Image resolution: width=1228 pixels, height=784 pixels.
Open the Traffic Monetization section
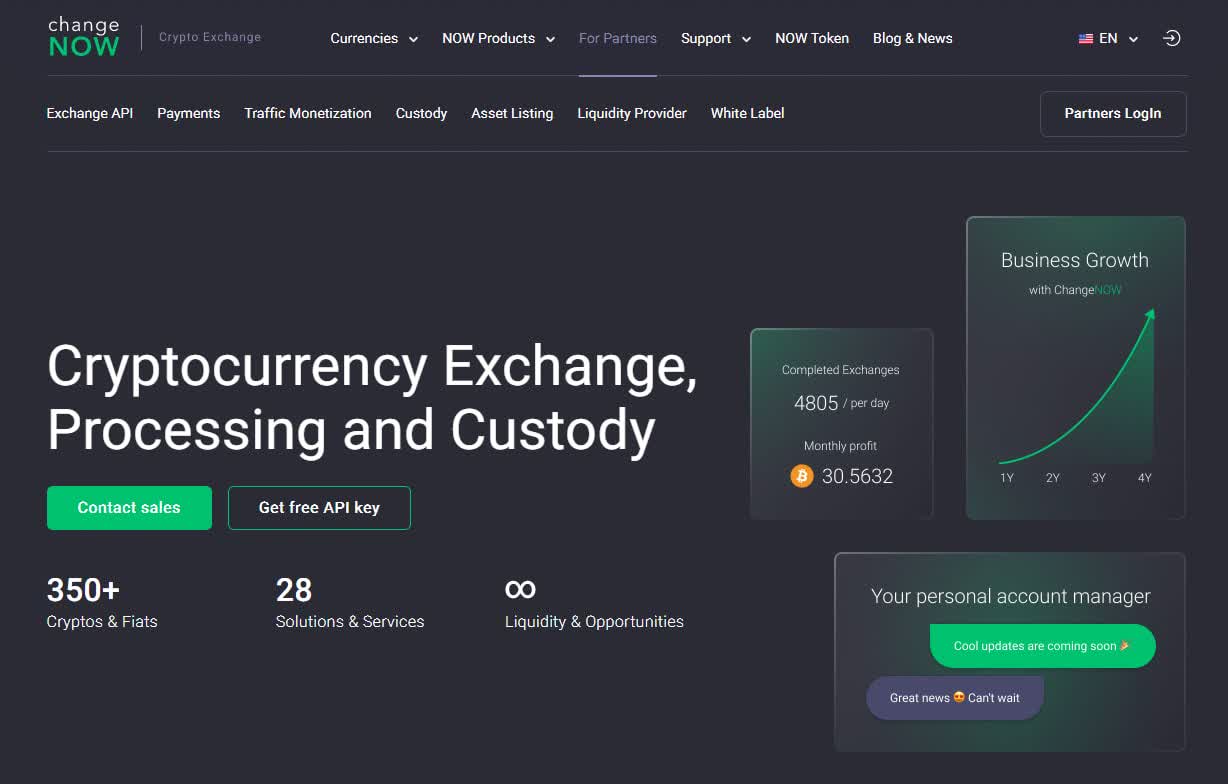click(307, 113)
